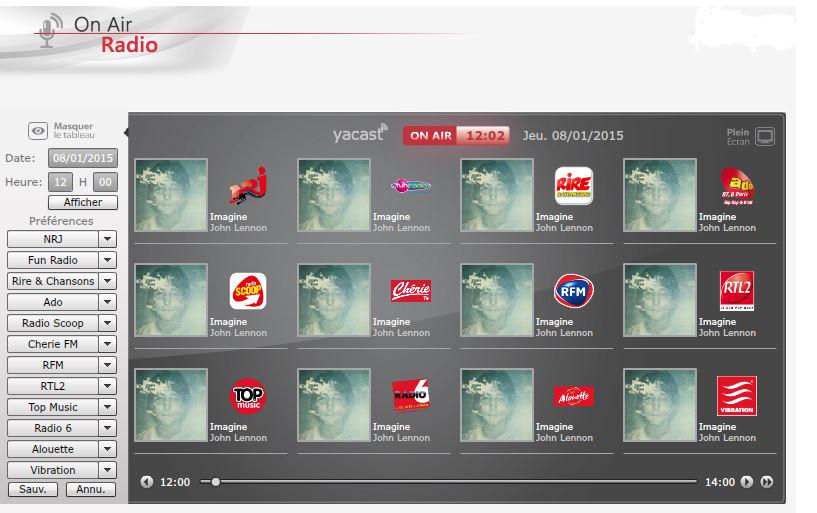Step forward with arrow next to 14:00
The height and width of the screenshot is (513, 817).
click(747, 482)
